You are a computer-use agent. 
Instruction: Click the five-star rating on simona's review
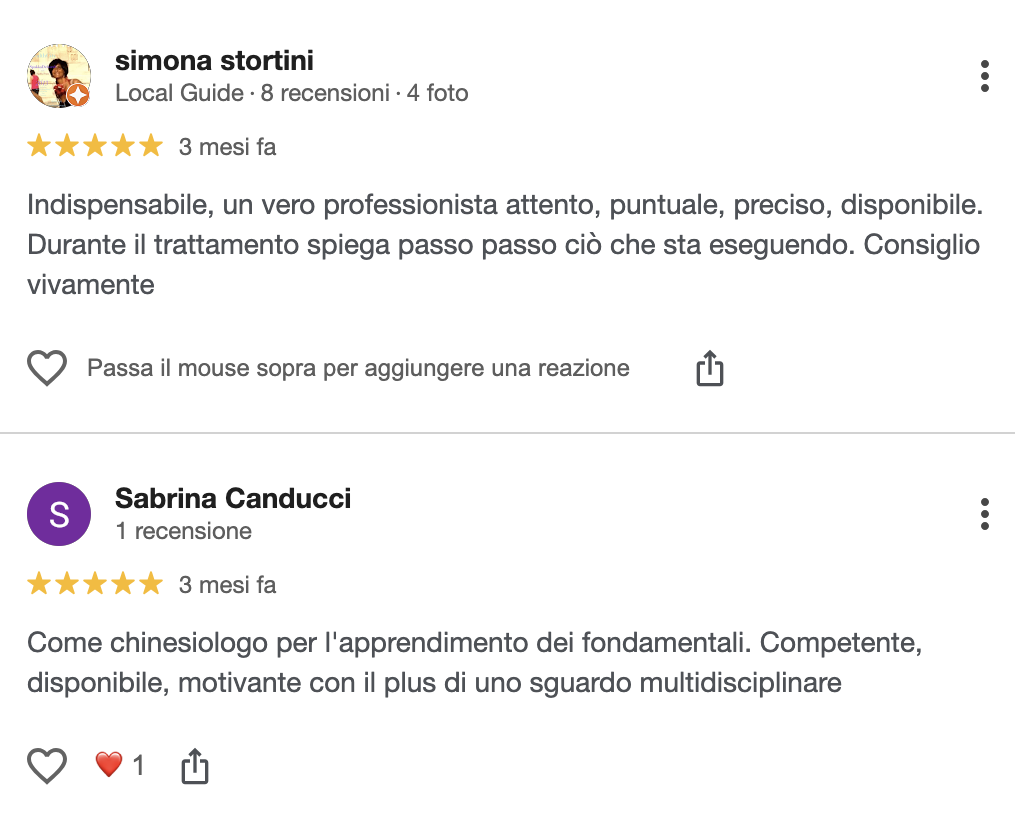94,147
